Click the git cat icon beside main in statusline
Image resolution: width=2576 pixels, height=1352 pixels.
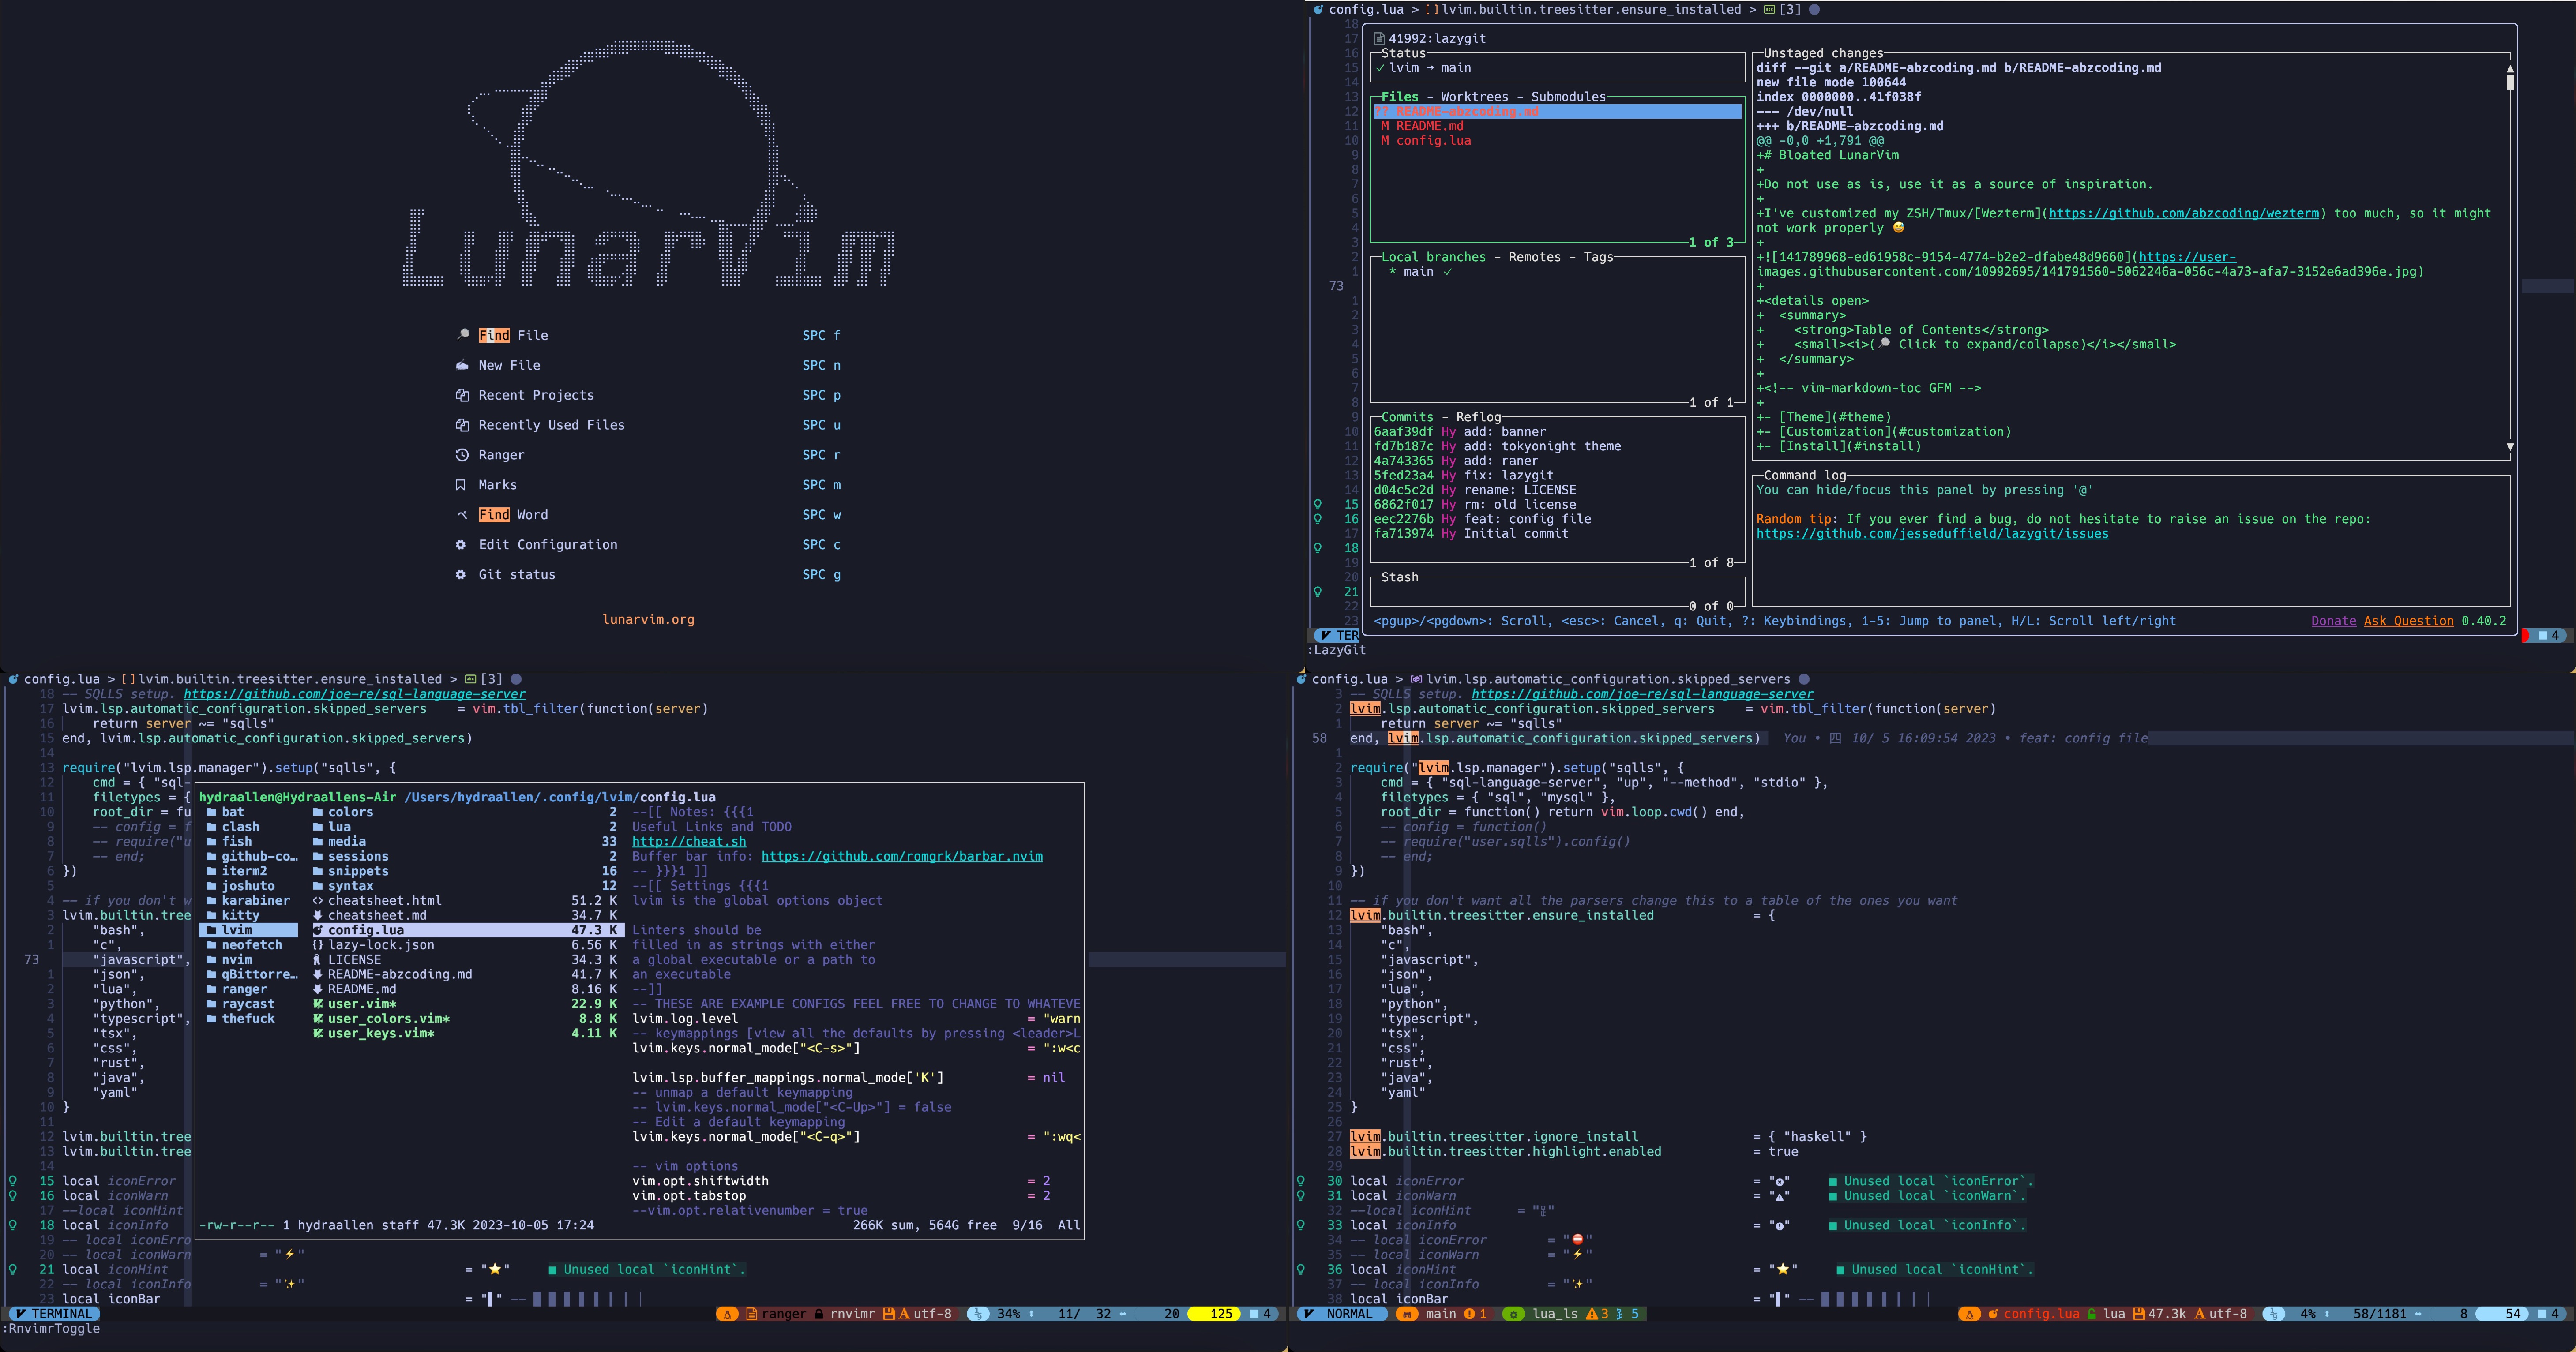click(1407, 1314)
